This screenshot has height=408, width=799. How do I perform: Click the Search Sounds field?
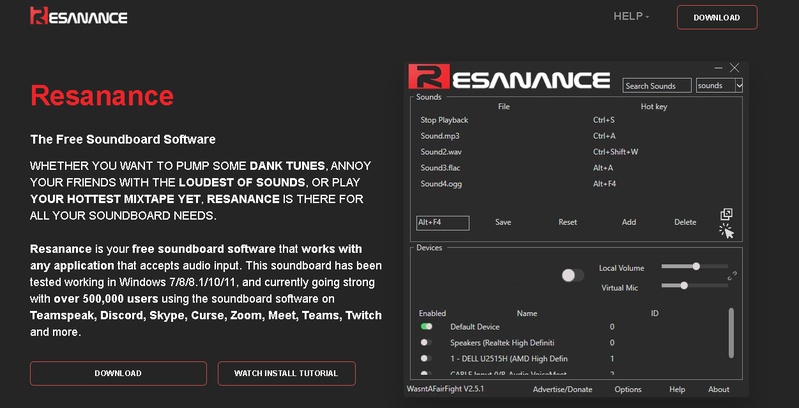[657, 86]
